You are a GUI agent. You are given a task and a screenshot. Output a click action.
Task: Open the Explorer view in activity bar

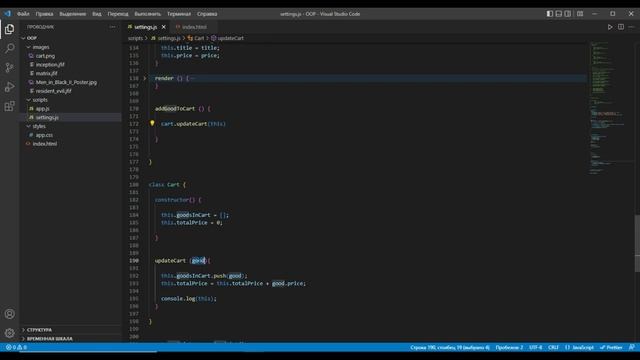(x=9, y=29)
